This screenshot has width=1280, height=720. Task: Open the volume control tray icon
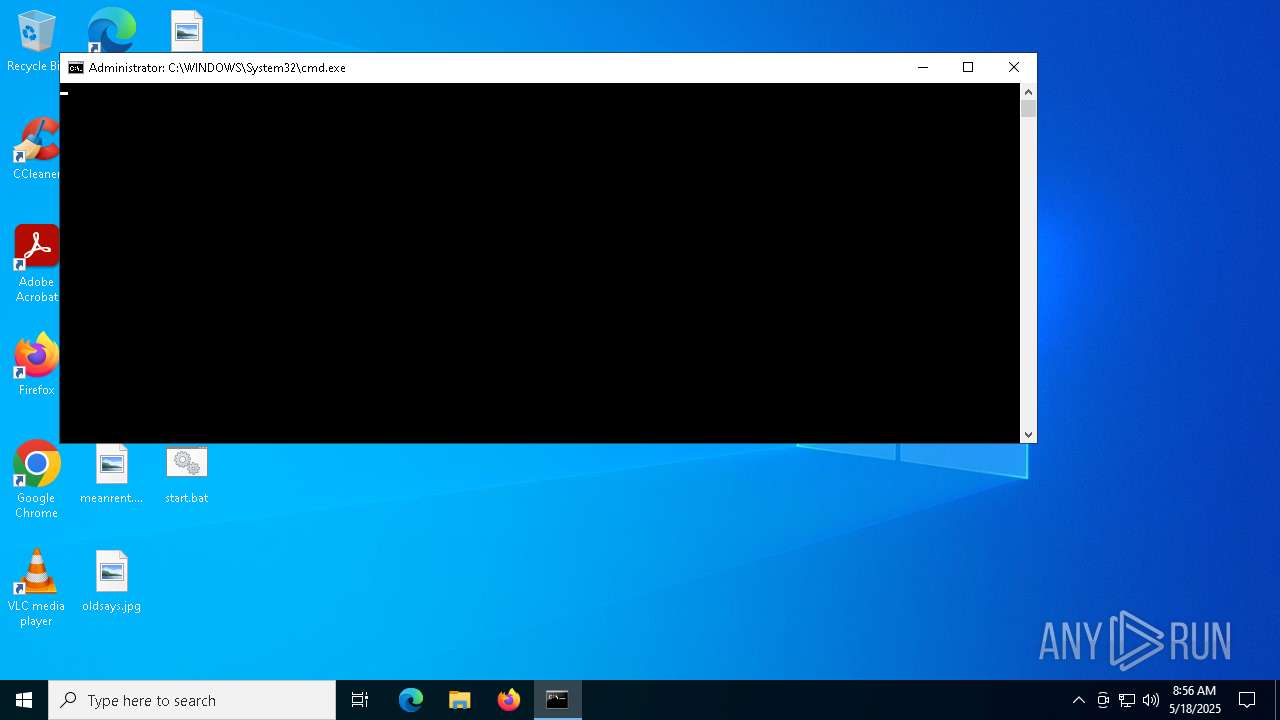[1151, 700]
